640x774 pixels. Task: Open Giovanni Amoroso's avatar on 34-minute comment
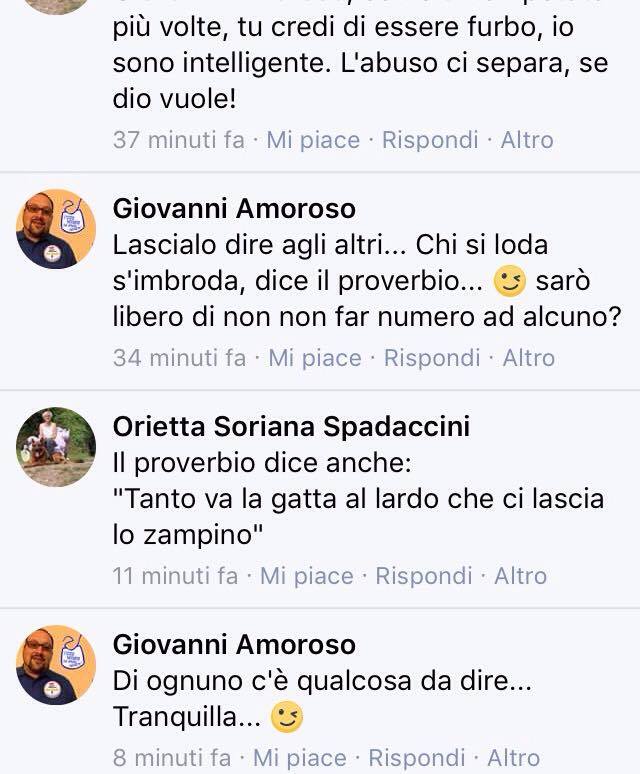coord(56,229)
